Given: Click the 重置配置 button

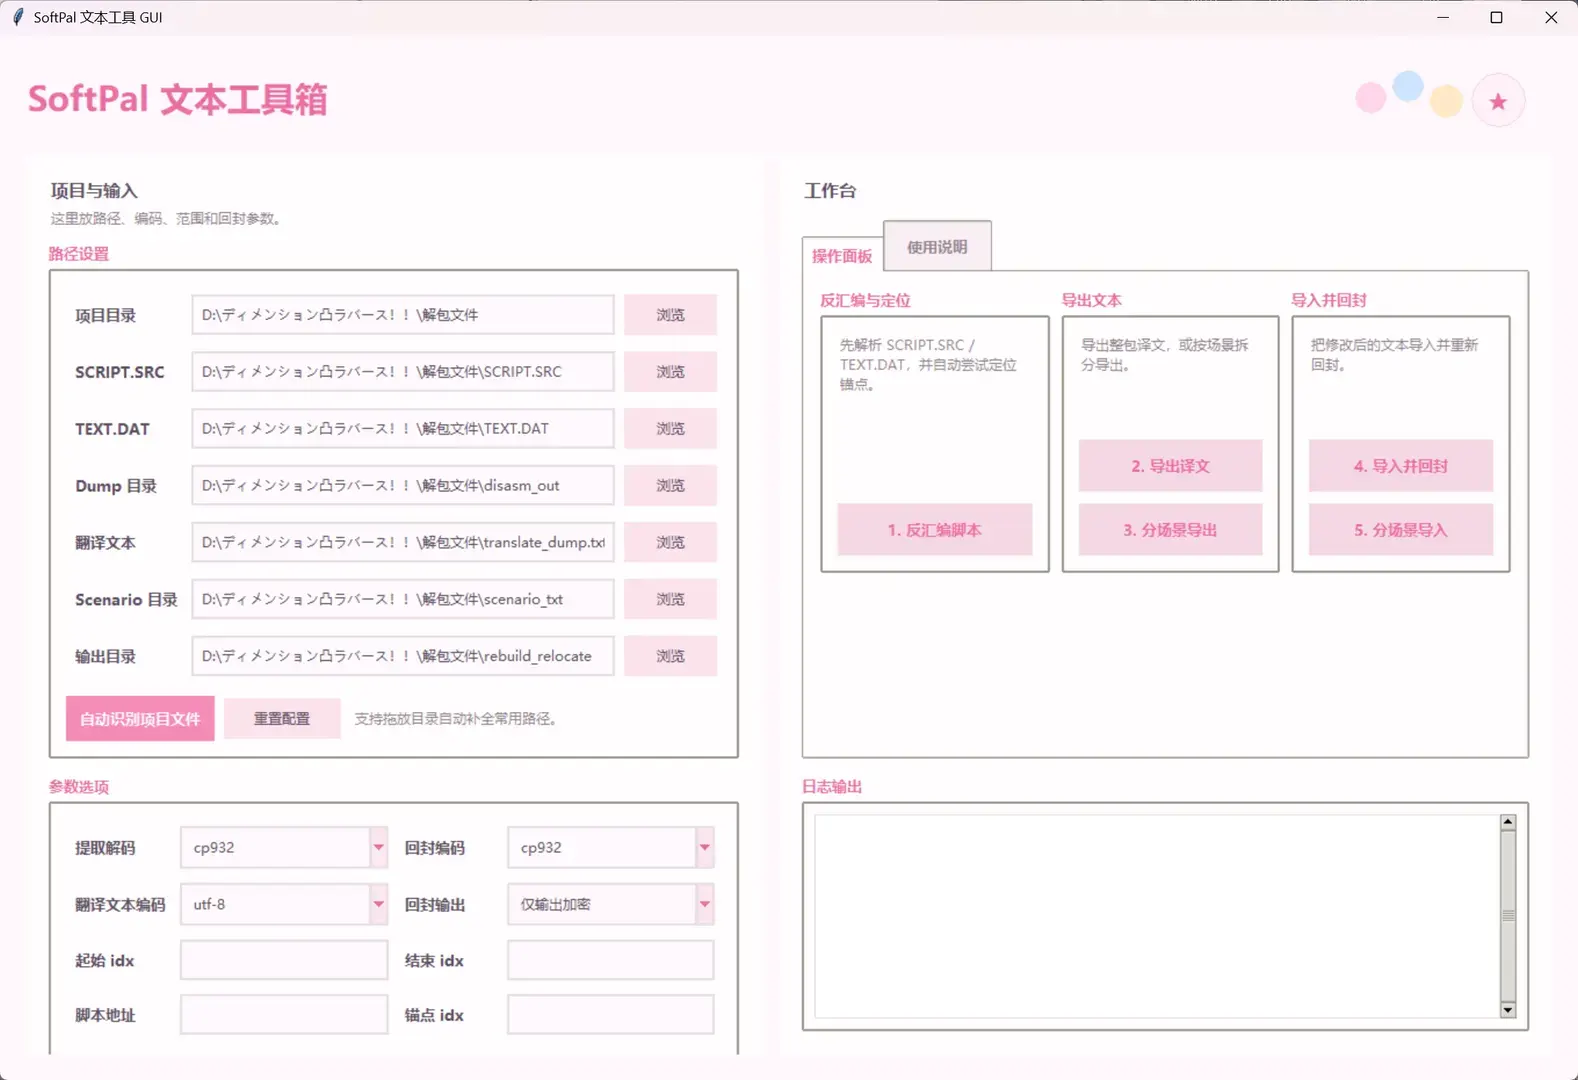Looking at the screenshot, I should [x=282, y=719].
